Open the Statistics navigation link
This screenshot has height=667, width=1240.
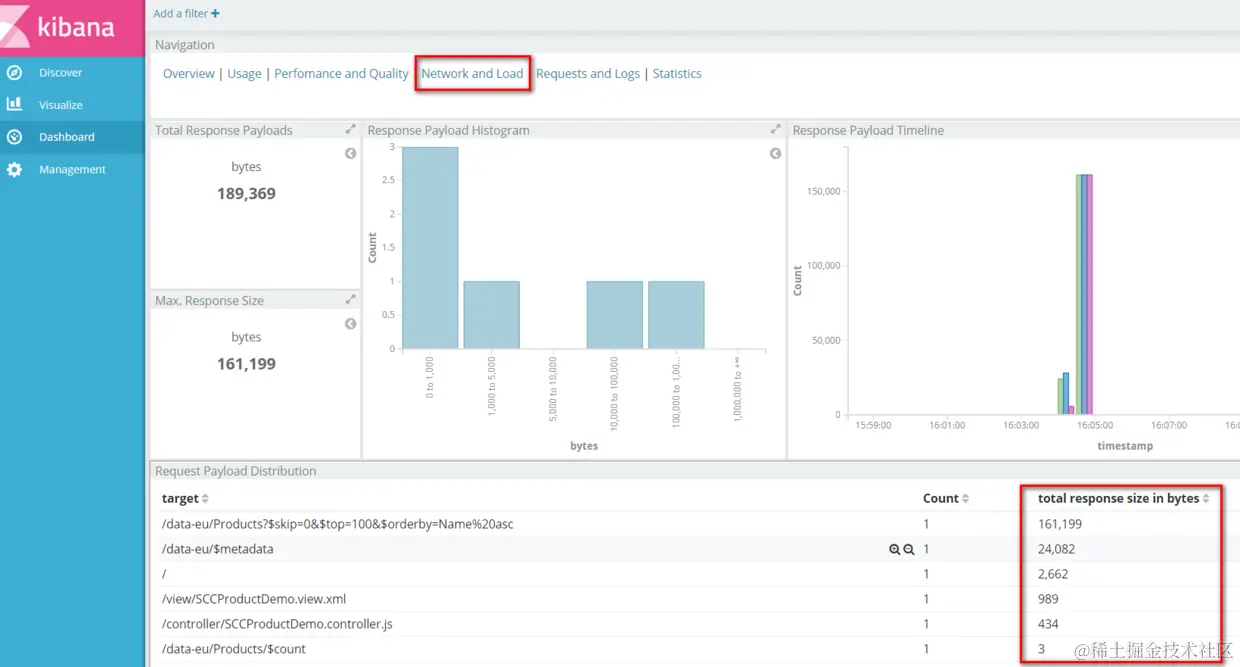[677, 73]
